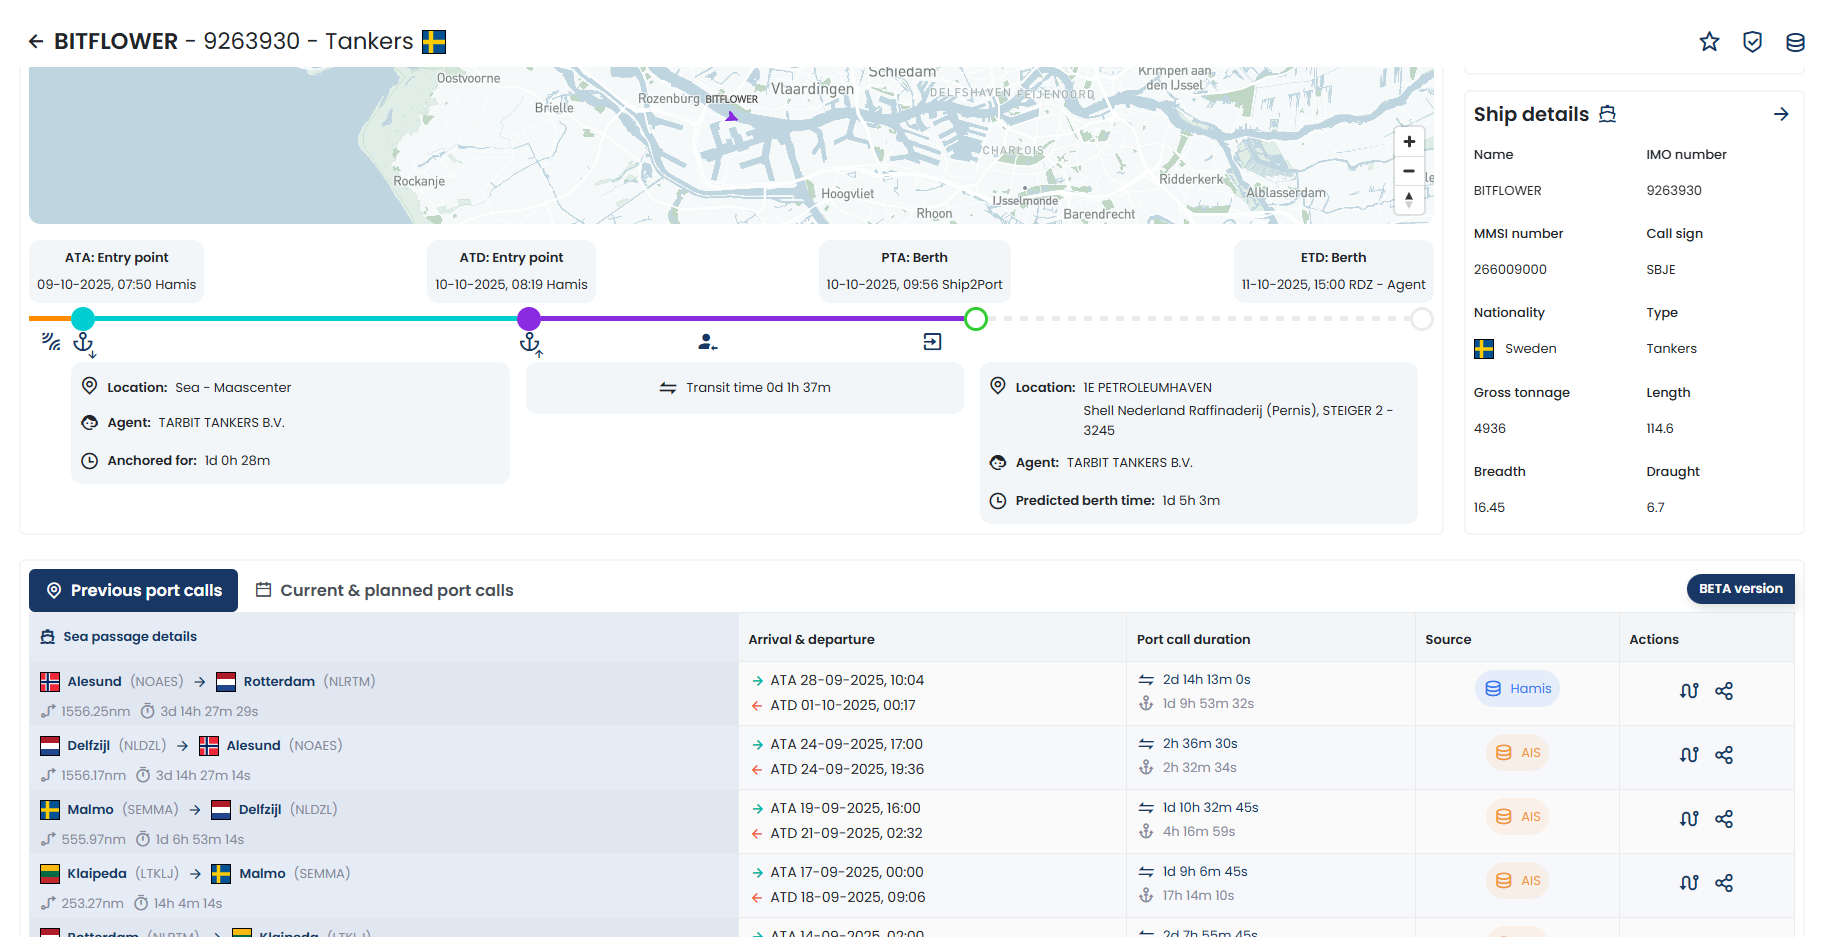
Task: Click the BITFLOWER vessel marker on map
Action: pyautogui.click(x=731, y=116)
